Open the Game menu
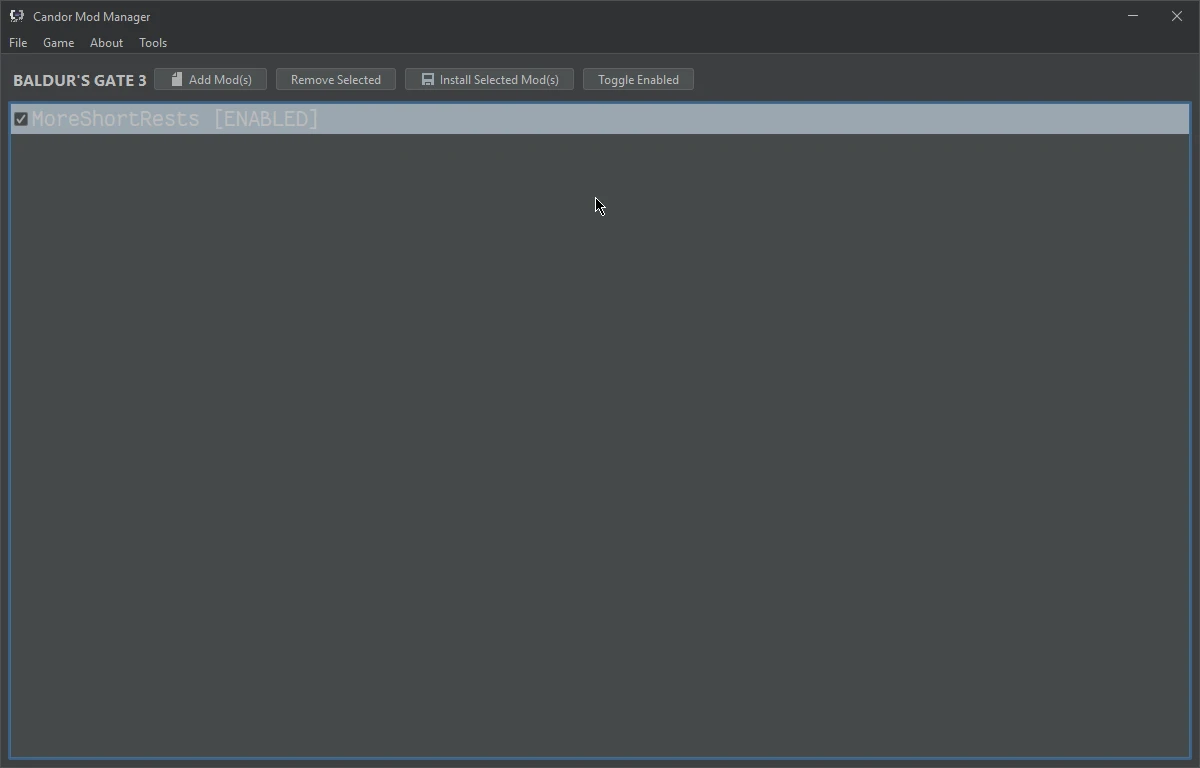The image size is (1200, 768). point(58,43)
